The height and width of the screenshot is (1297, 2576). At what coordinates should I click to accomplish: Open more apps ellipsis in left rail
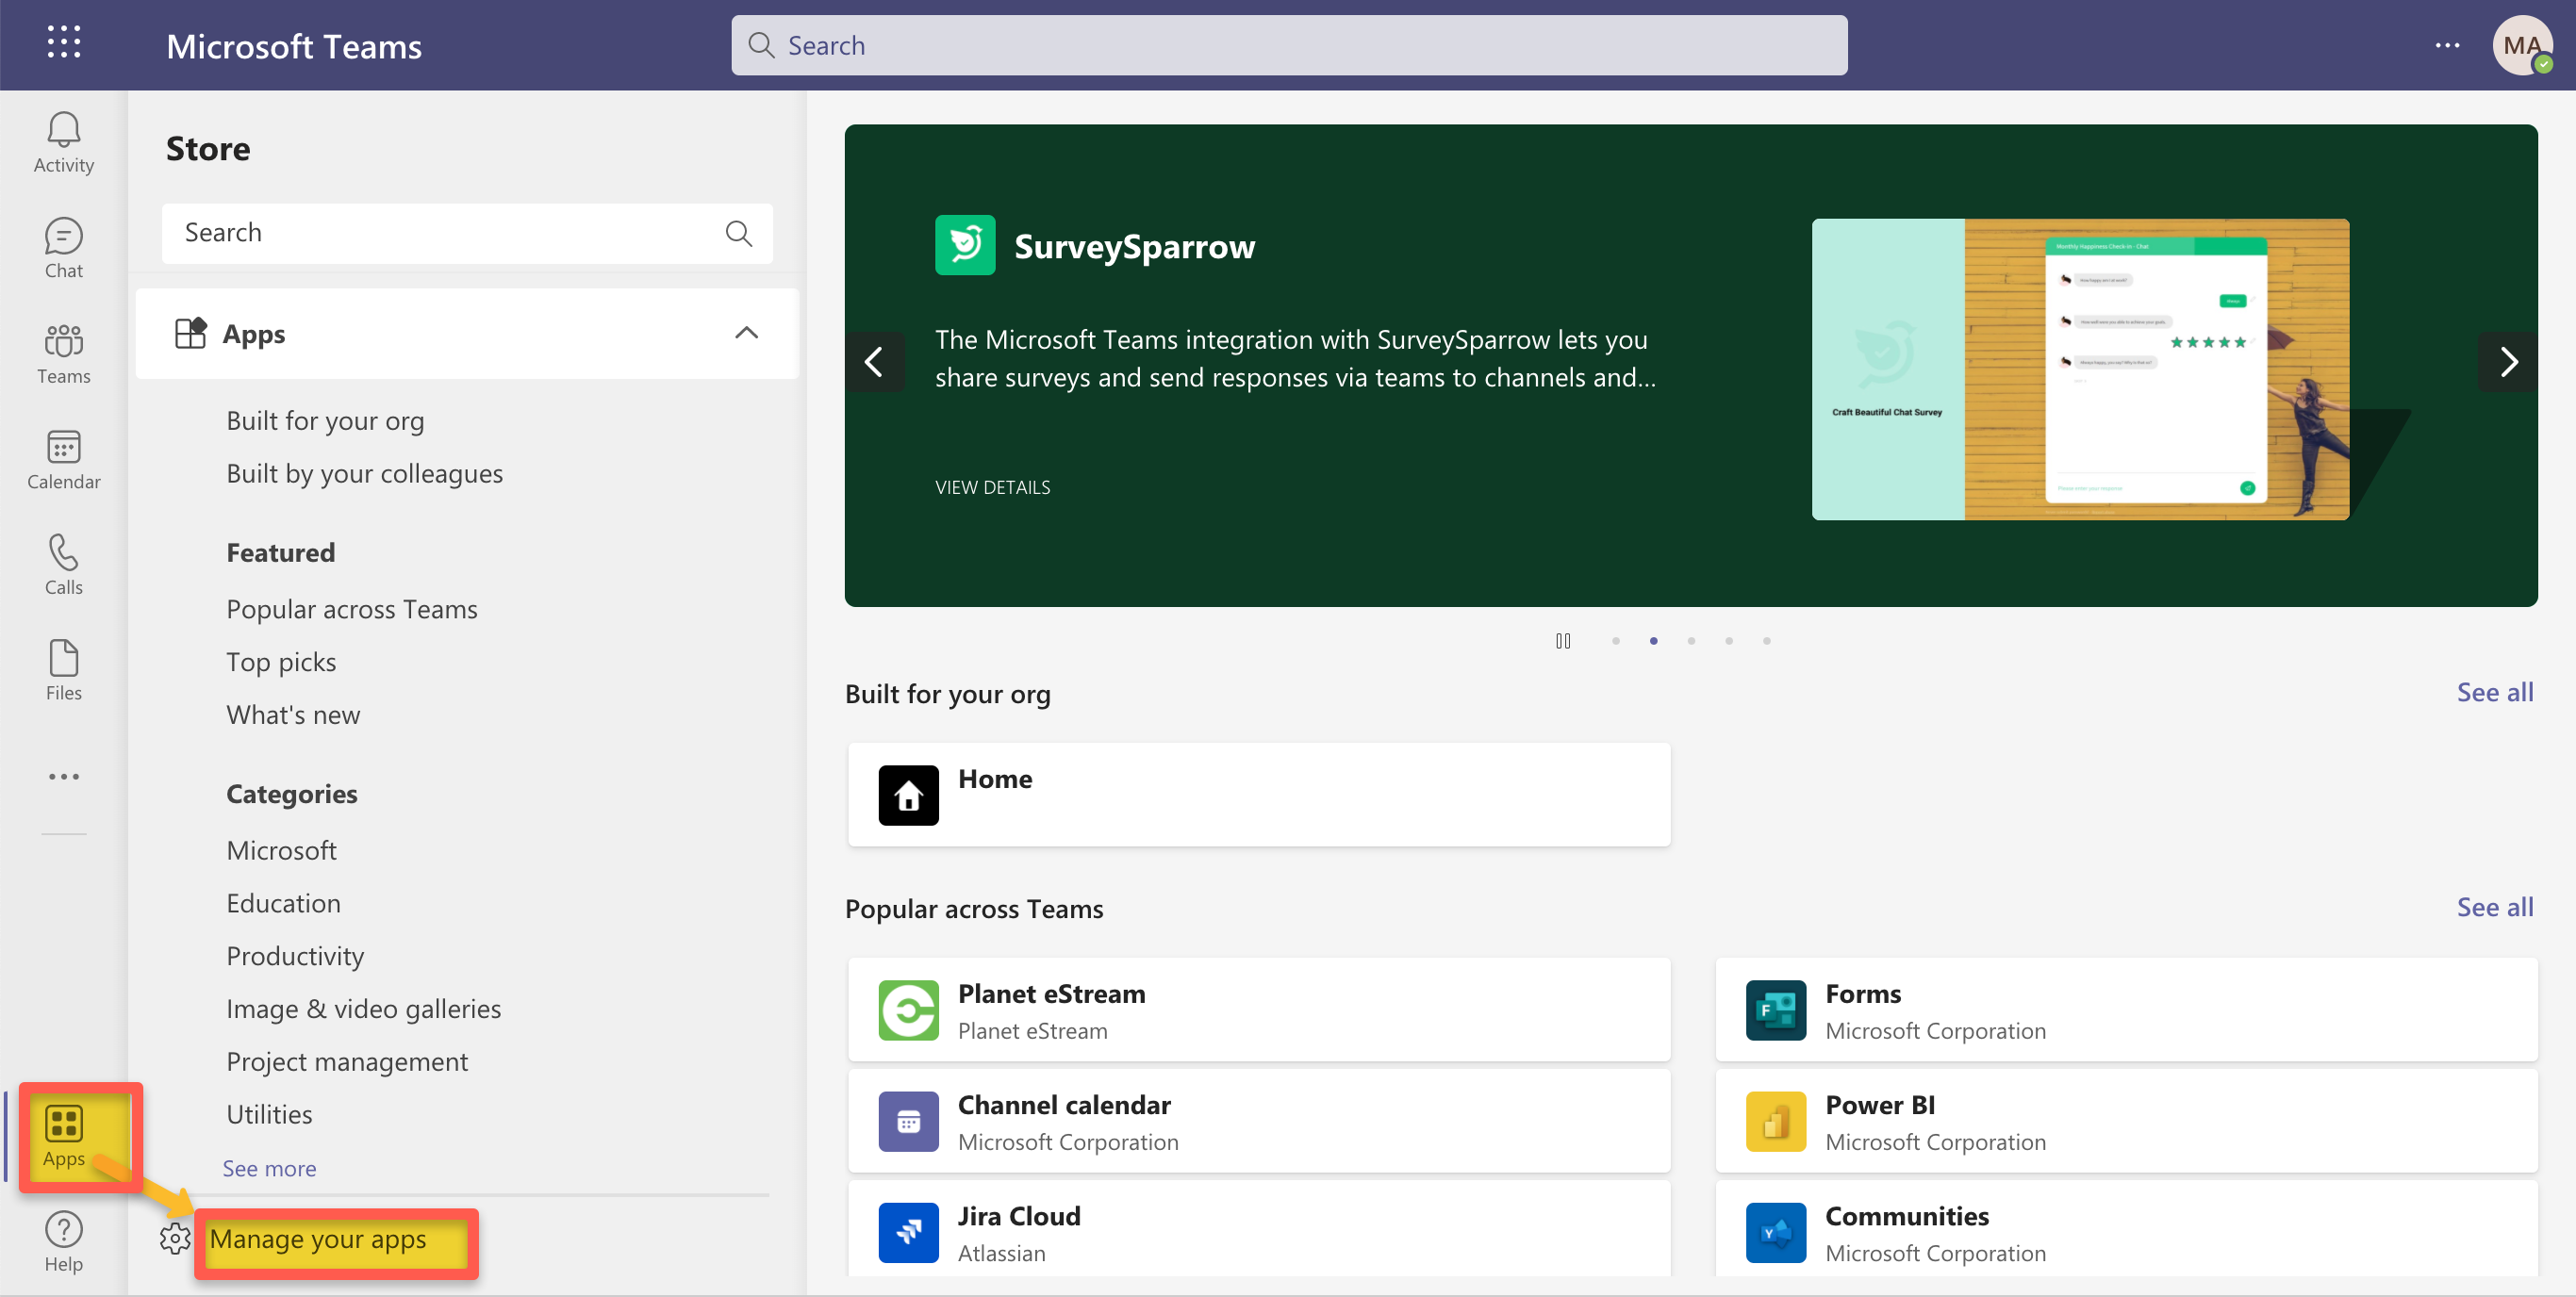click(x=63, y=776)
